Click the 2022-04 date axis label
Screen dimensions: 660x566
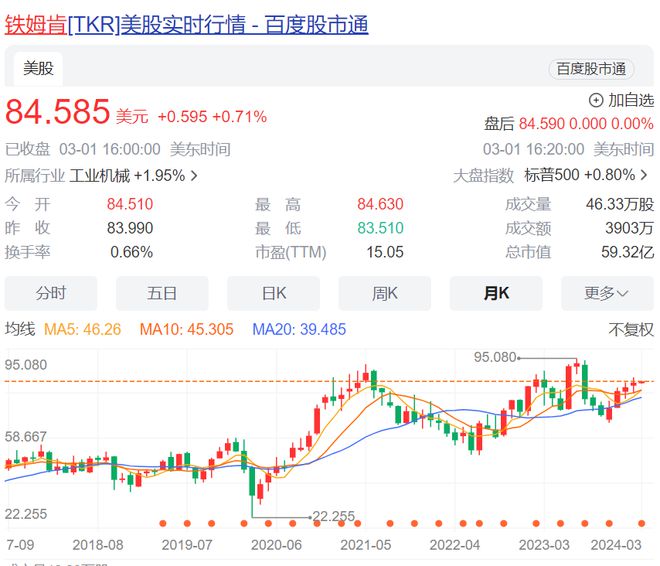click(455, 545)
